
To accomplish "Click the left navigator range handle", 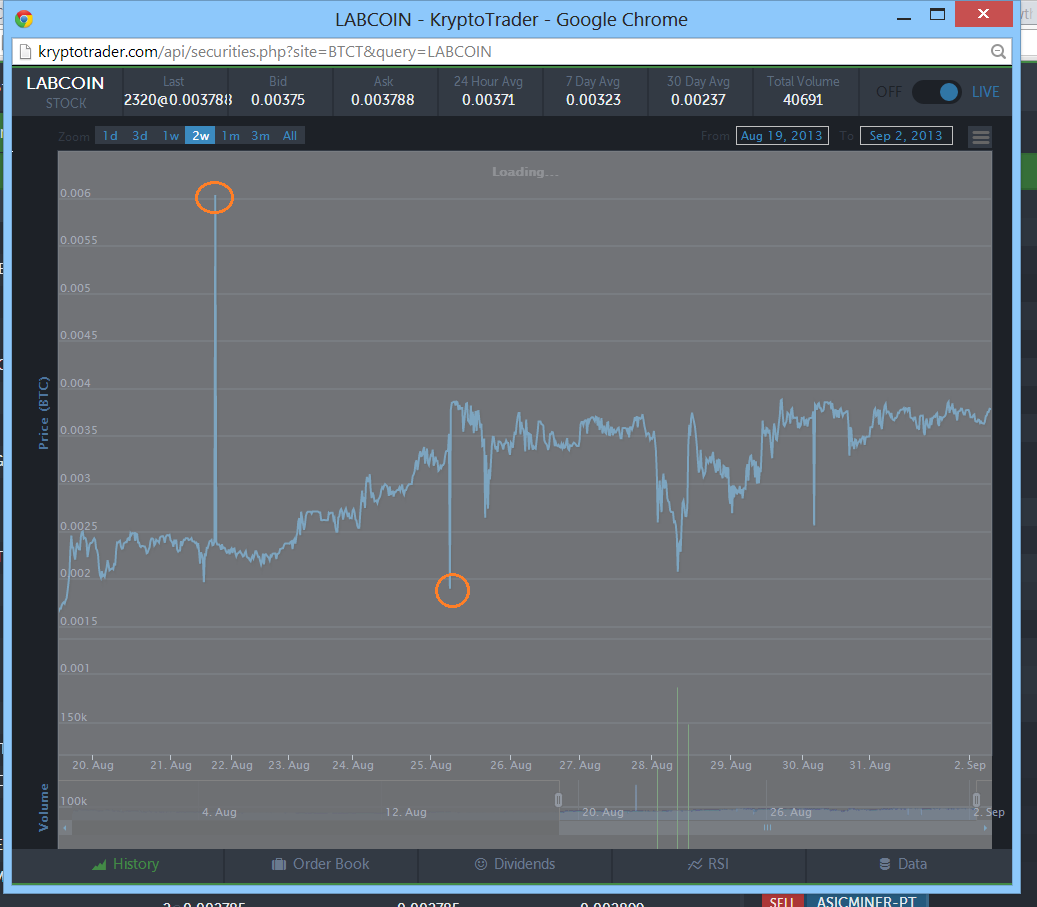I will [x=558, y=800].
